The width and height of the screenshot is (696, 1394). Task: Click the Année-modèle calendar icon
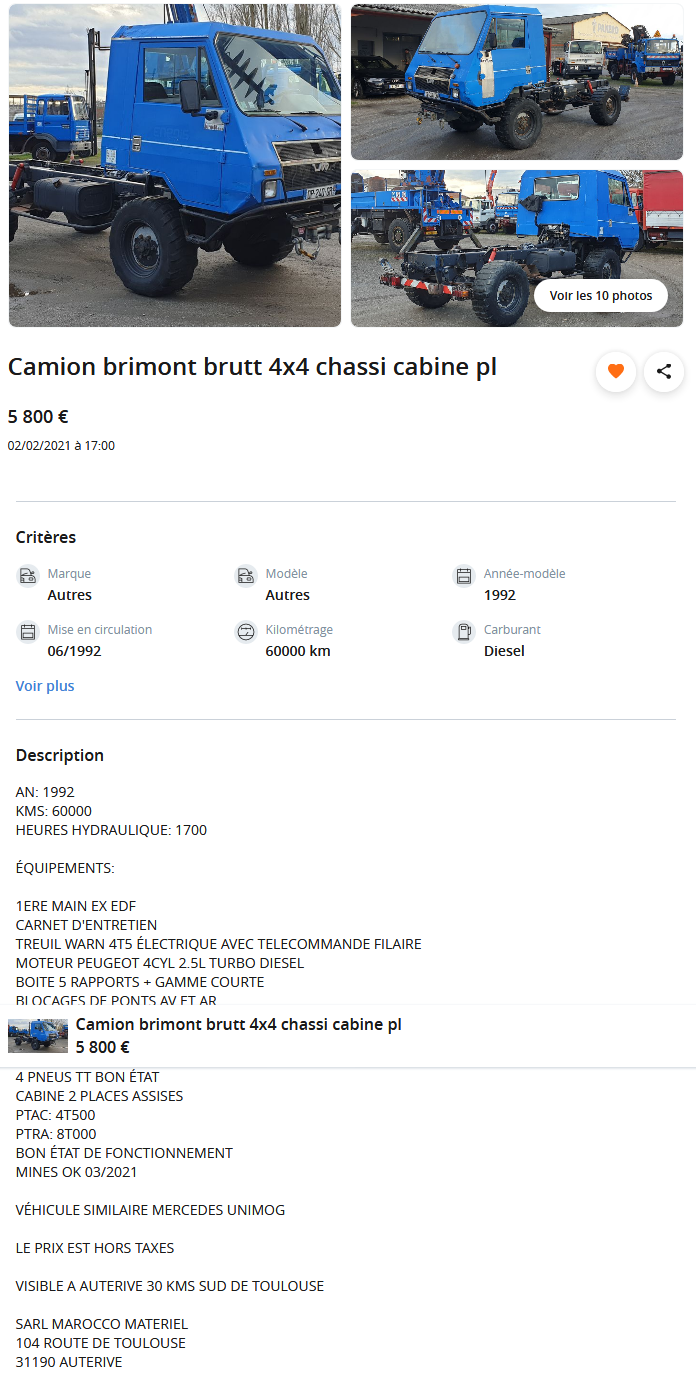click(464, 576)
